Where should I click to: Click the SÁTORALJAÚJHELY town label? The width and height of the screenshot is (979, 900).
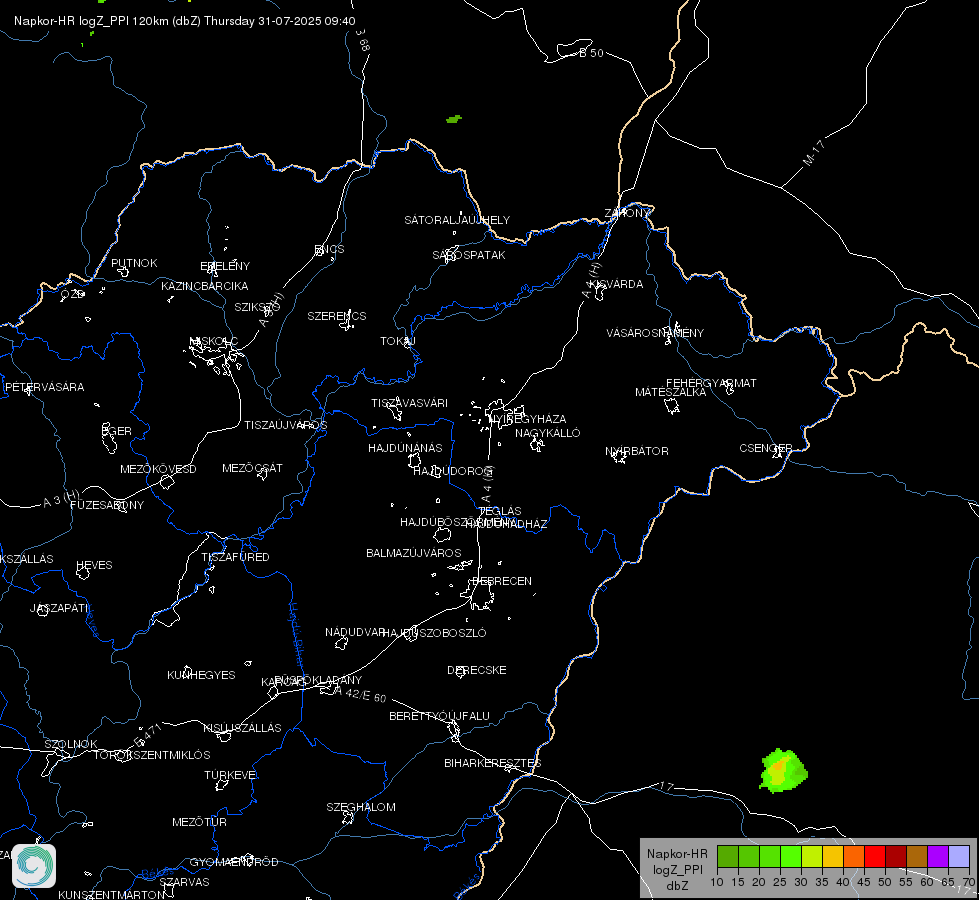pos(457,220)
